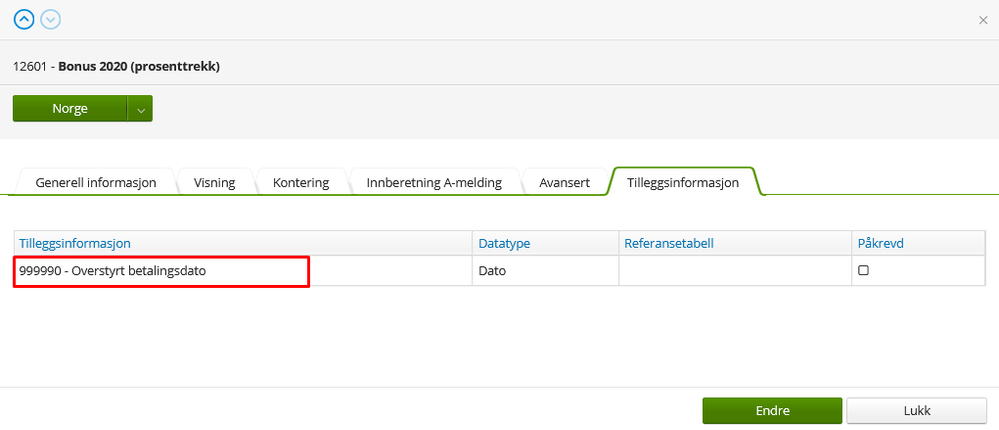The height and width of the screenshot is (430, 999).
Task: Click the Referansetabell column header
Action: [668, 243]
